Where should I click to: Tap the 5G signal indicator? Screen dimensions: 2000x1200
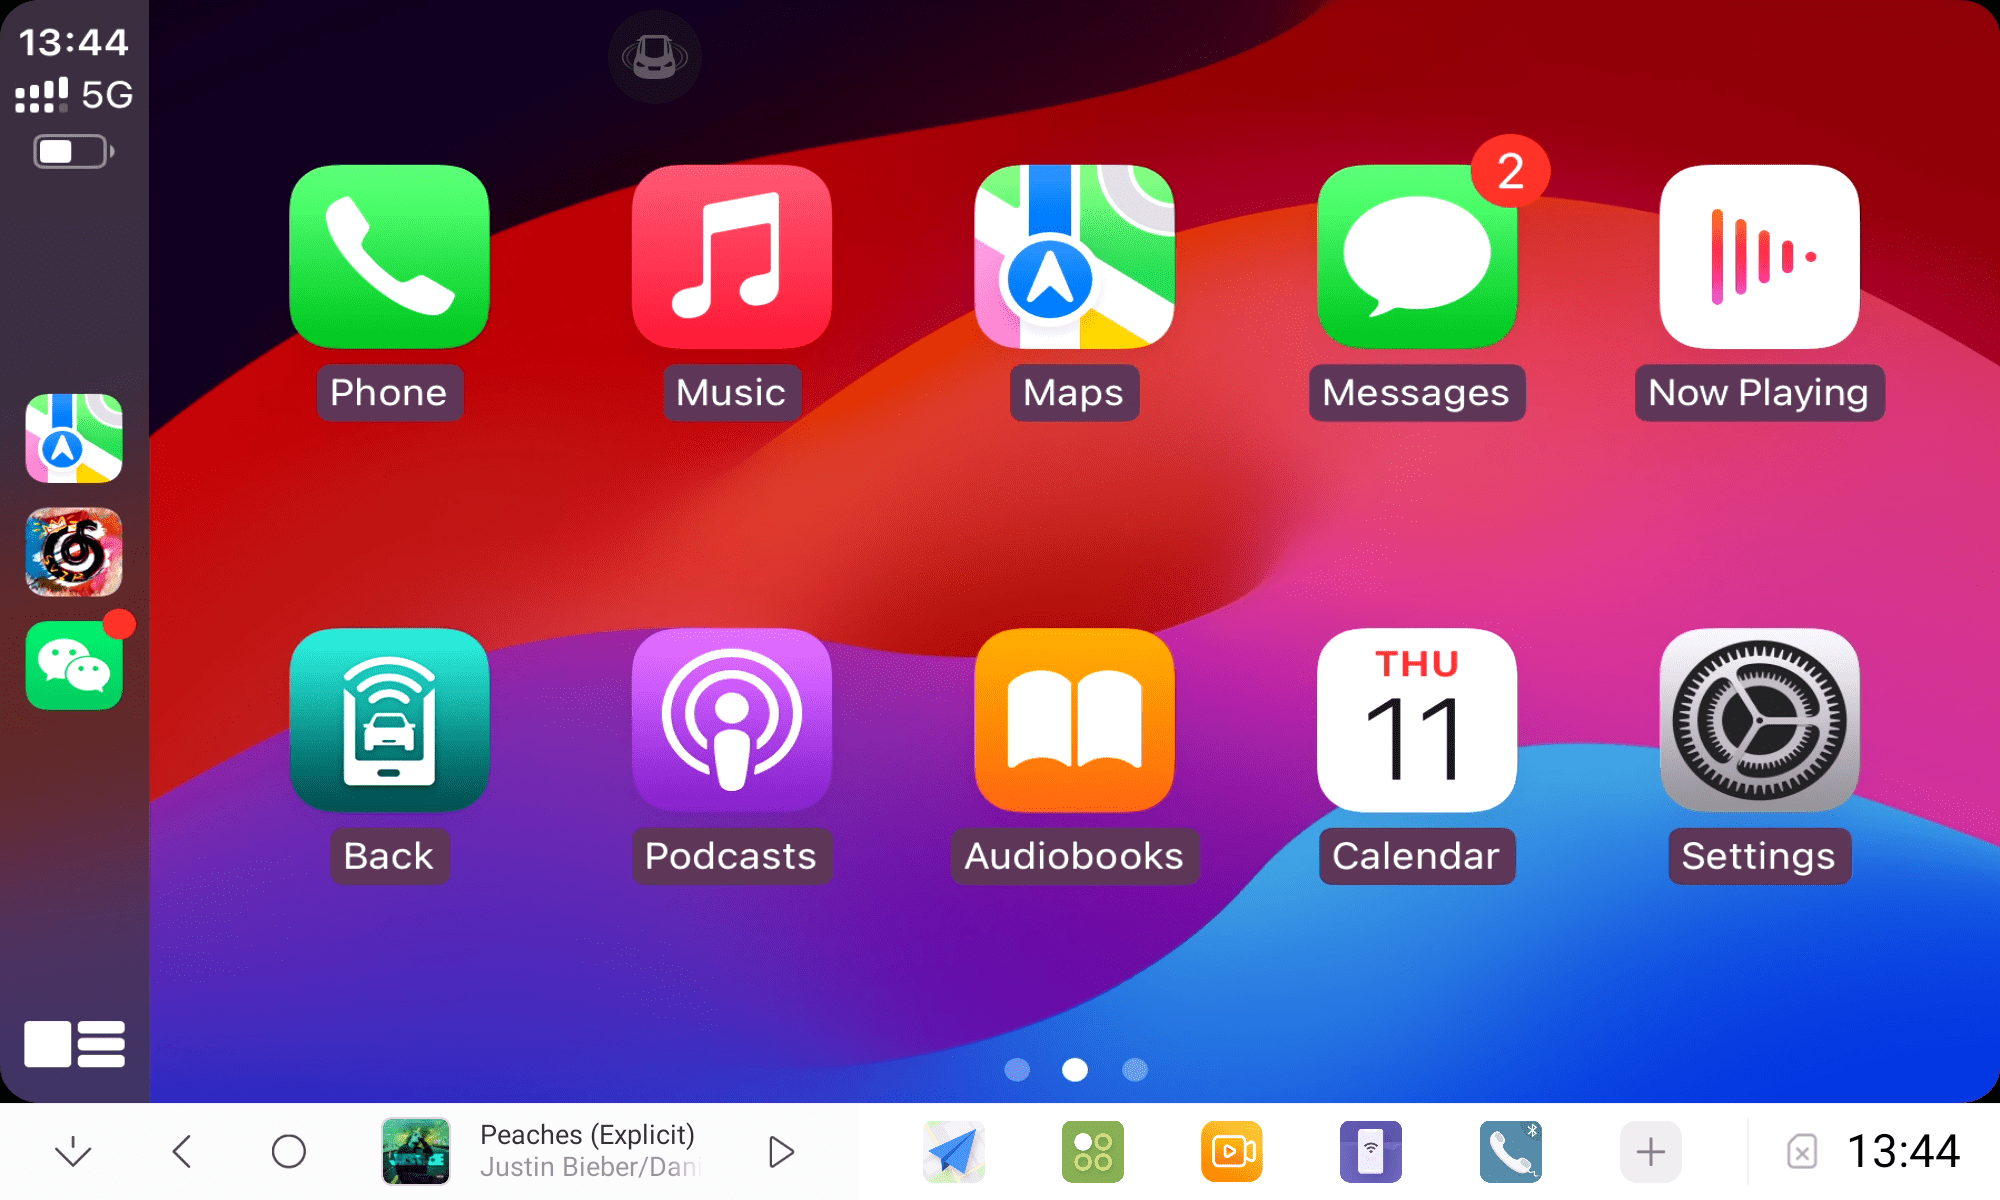pyautogui.click(x=74, y=95)
